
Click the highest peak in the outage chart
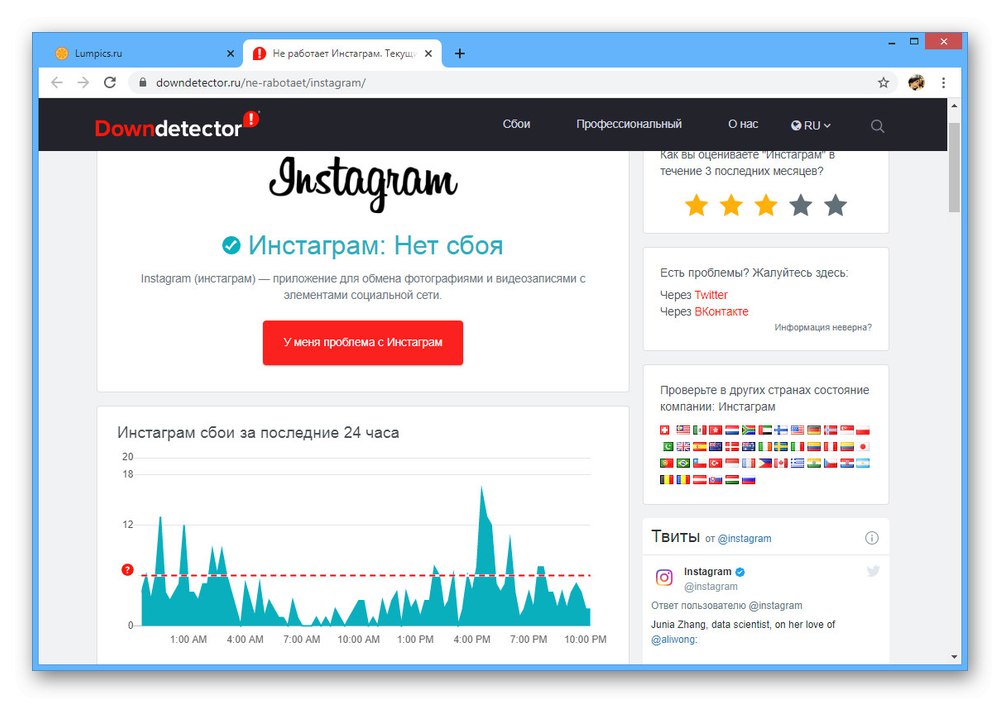pyautogui.click(x=482, y=489)
